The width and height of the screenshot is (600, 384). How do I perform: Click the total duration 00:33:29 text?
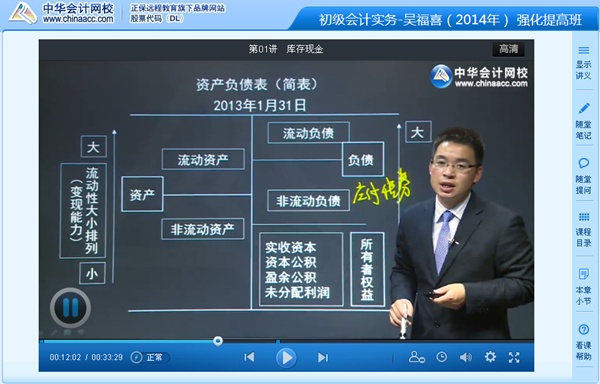107,357
